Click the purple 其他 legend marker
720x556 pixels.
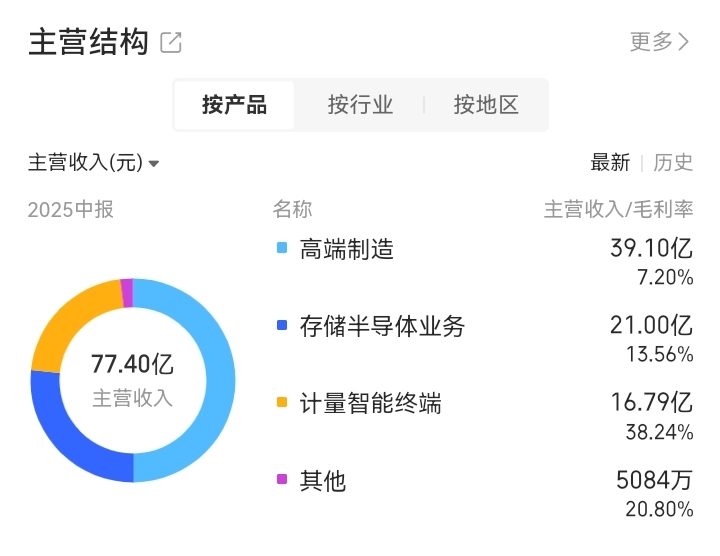(282, 479)
